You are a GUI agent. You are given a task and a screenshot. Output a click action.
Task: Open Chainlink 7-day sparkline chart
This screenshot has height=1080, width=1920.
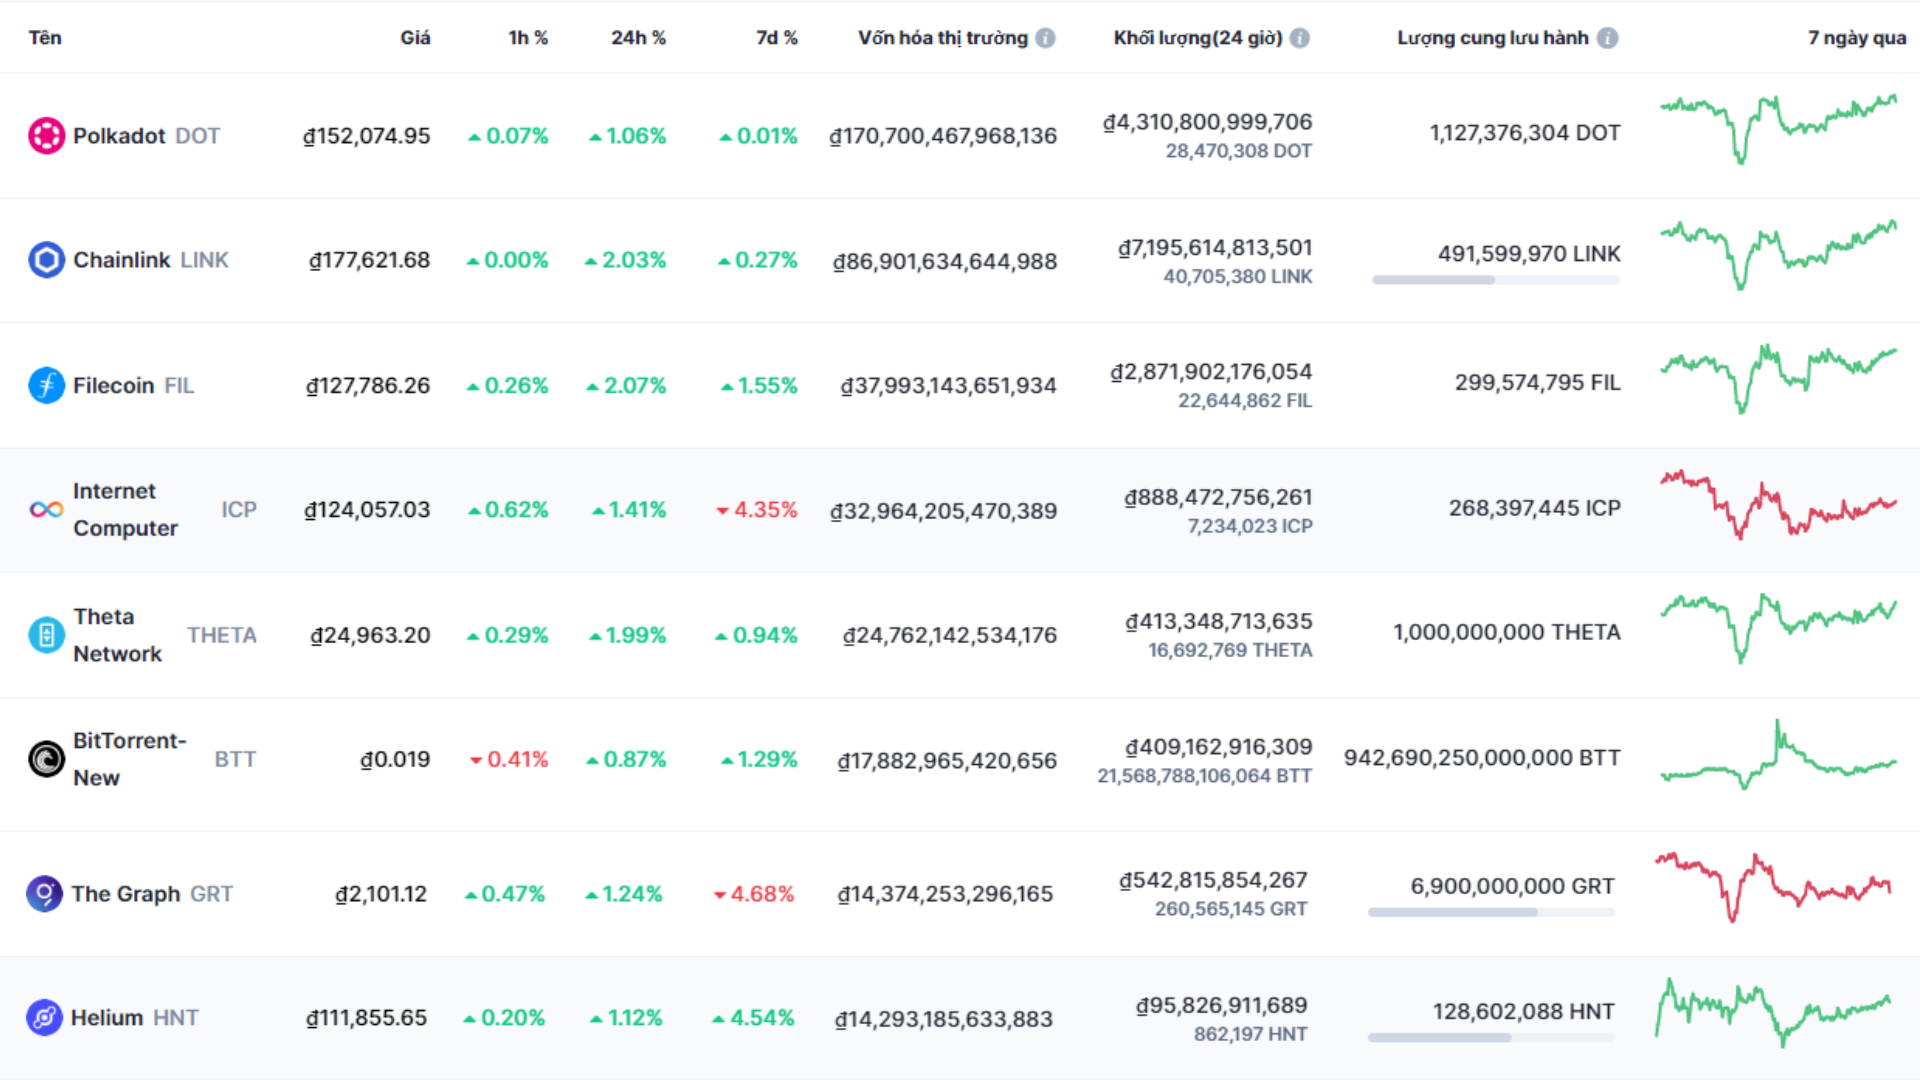click(x=1778, y=255)
